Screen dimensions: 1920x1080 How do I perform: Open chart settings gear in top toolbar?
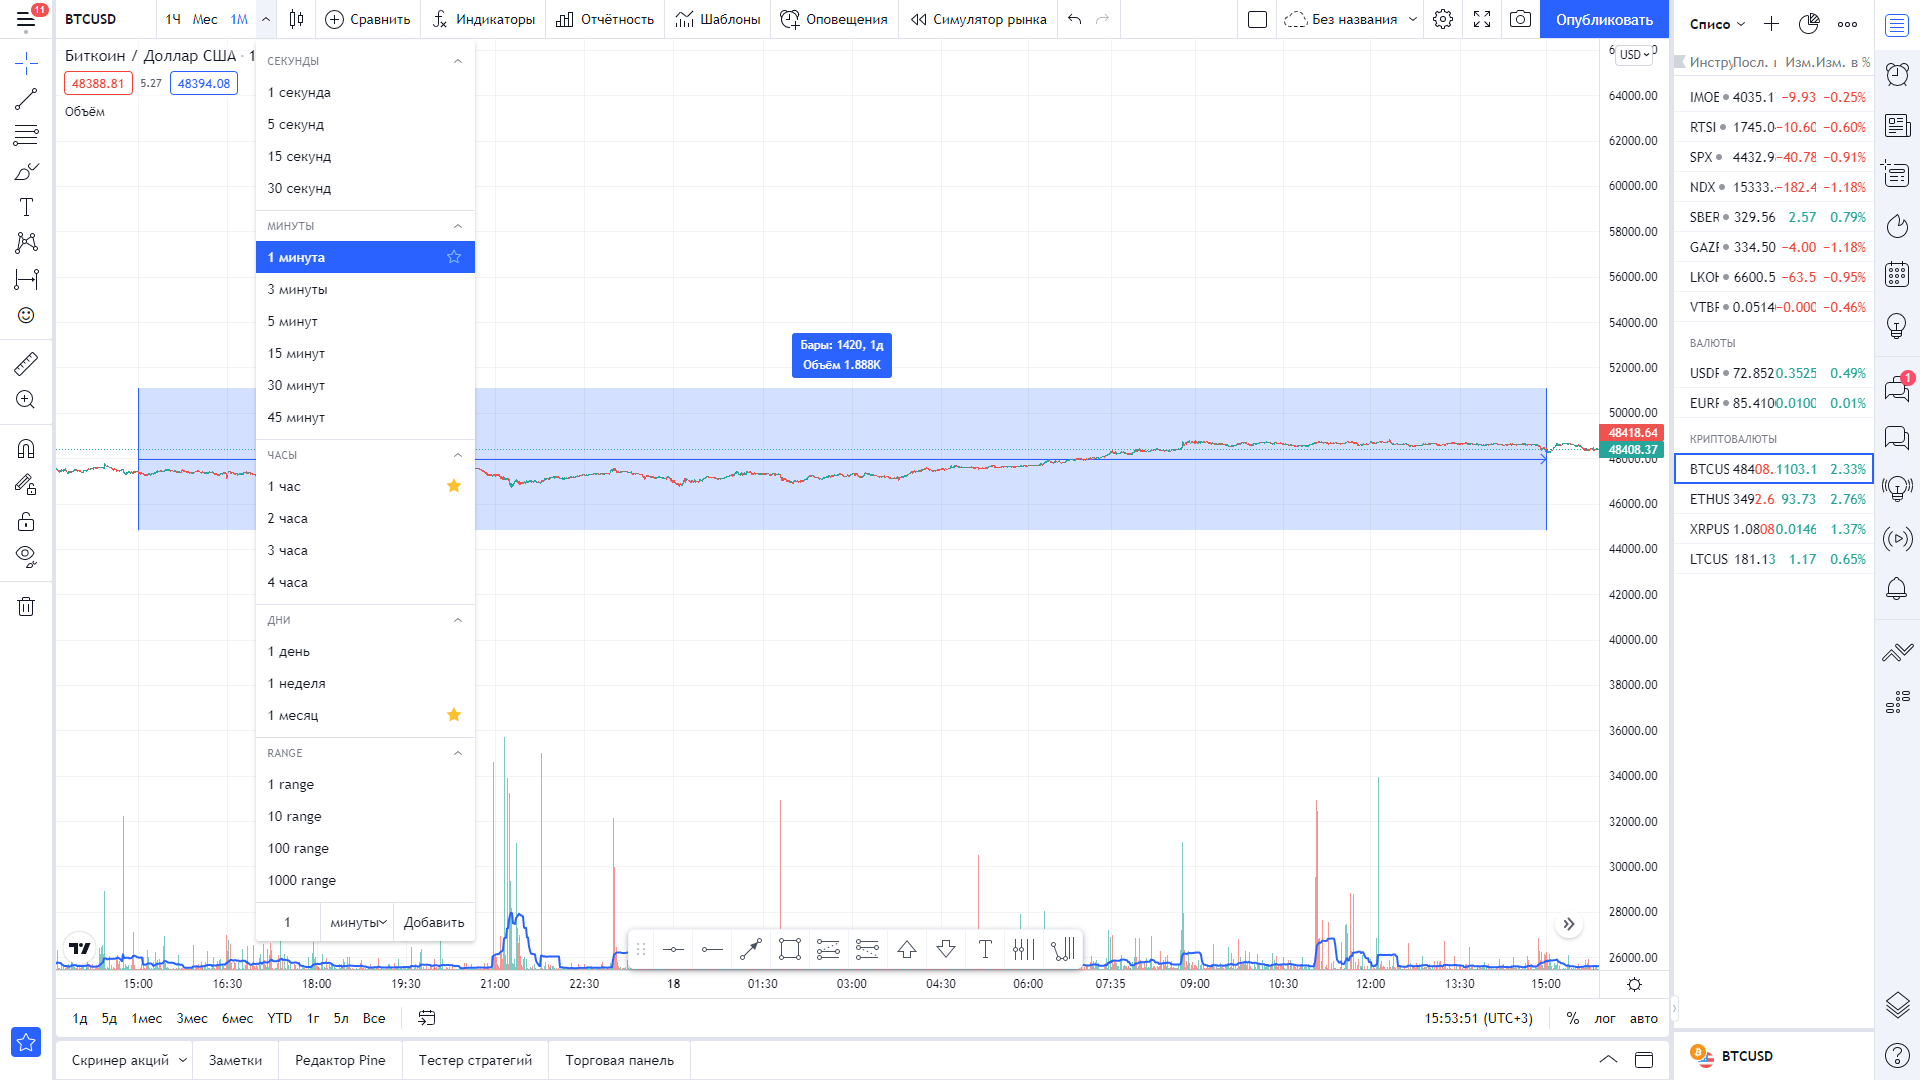[1442, 19]
